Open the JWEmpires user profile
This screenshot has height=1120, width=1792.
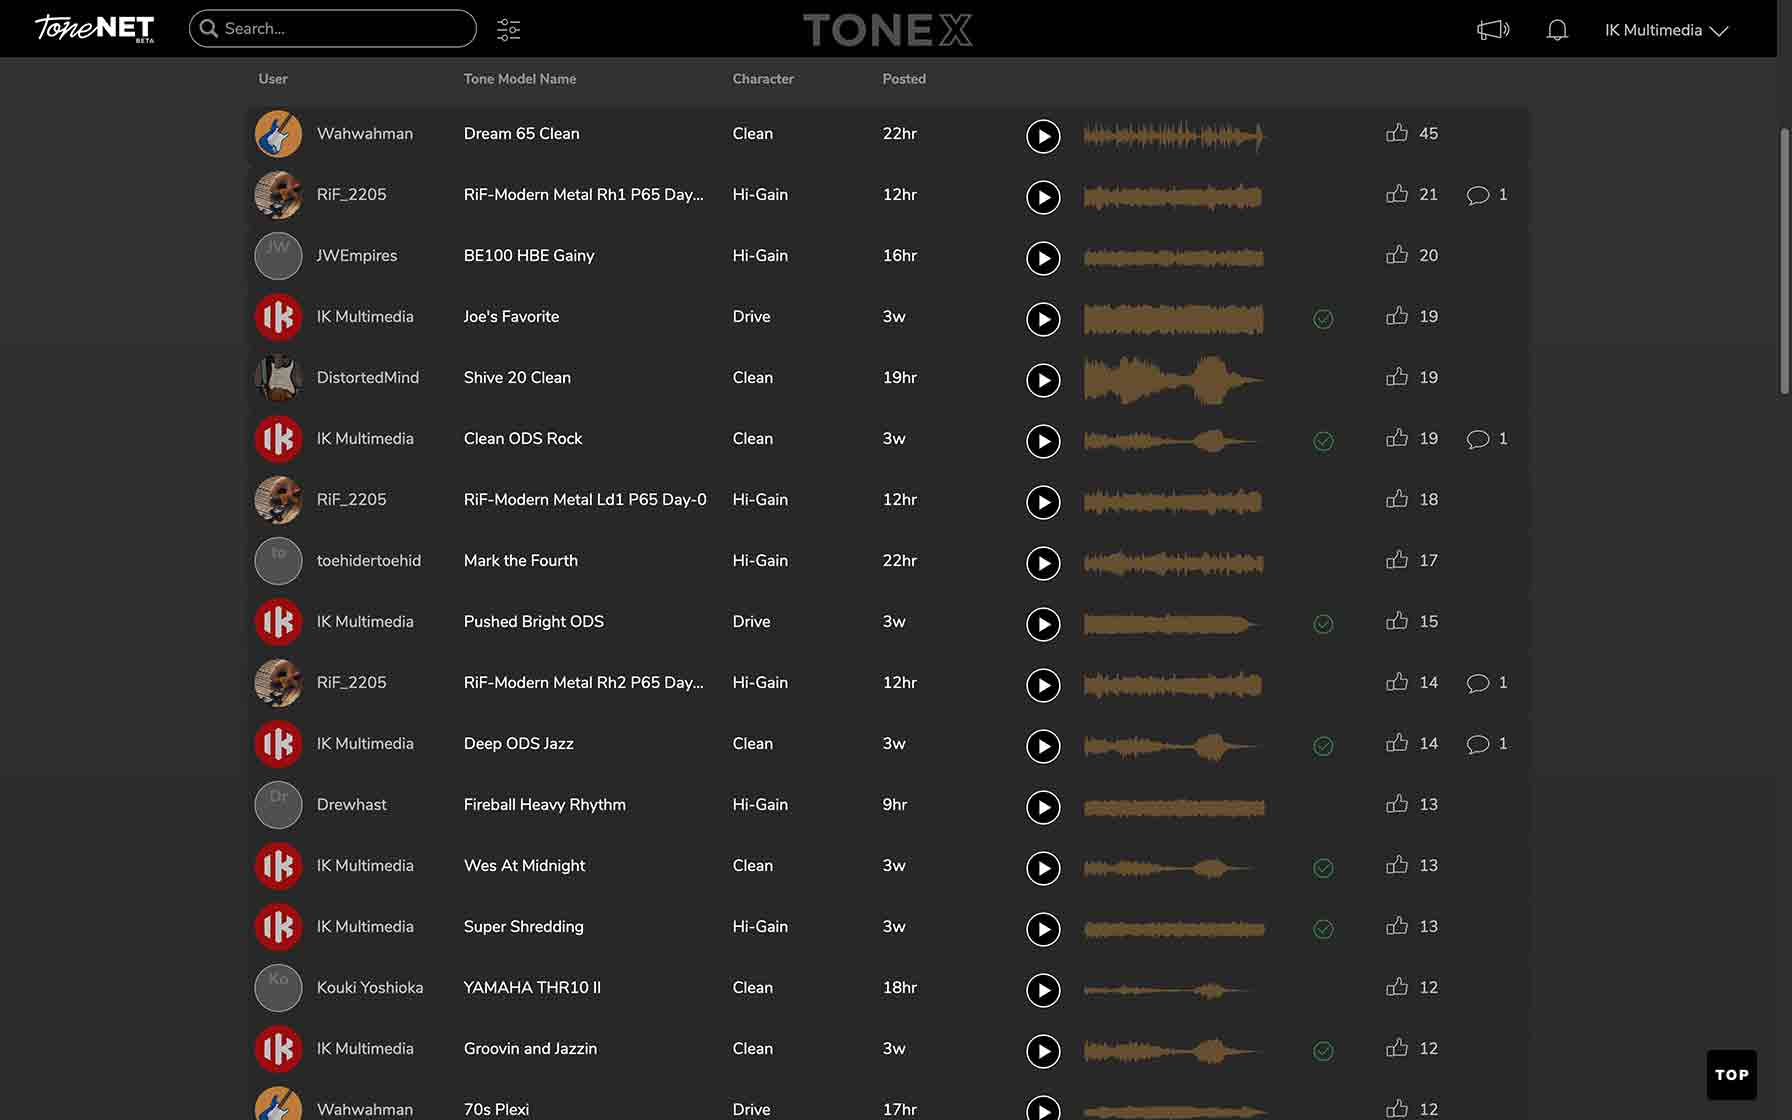357,256
